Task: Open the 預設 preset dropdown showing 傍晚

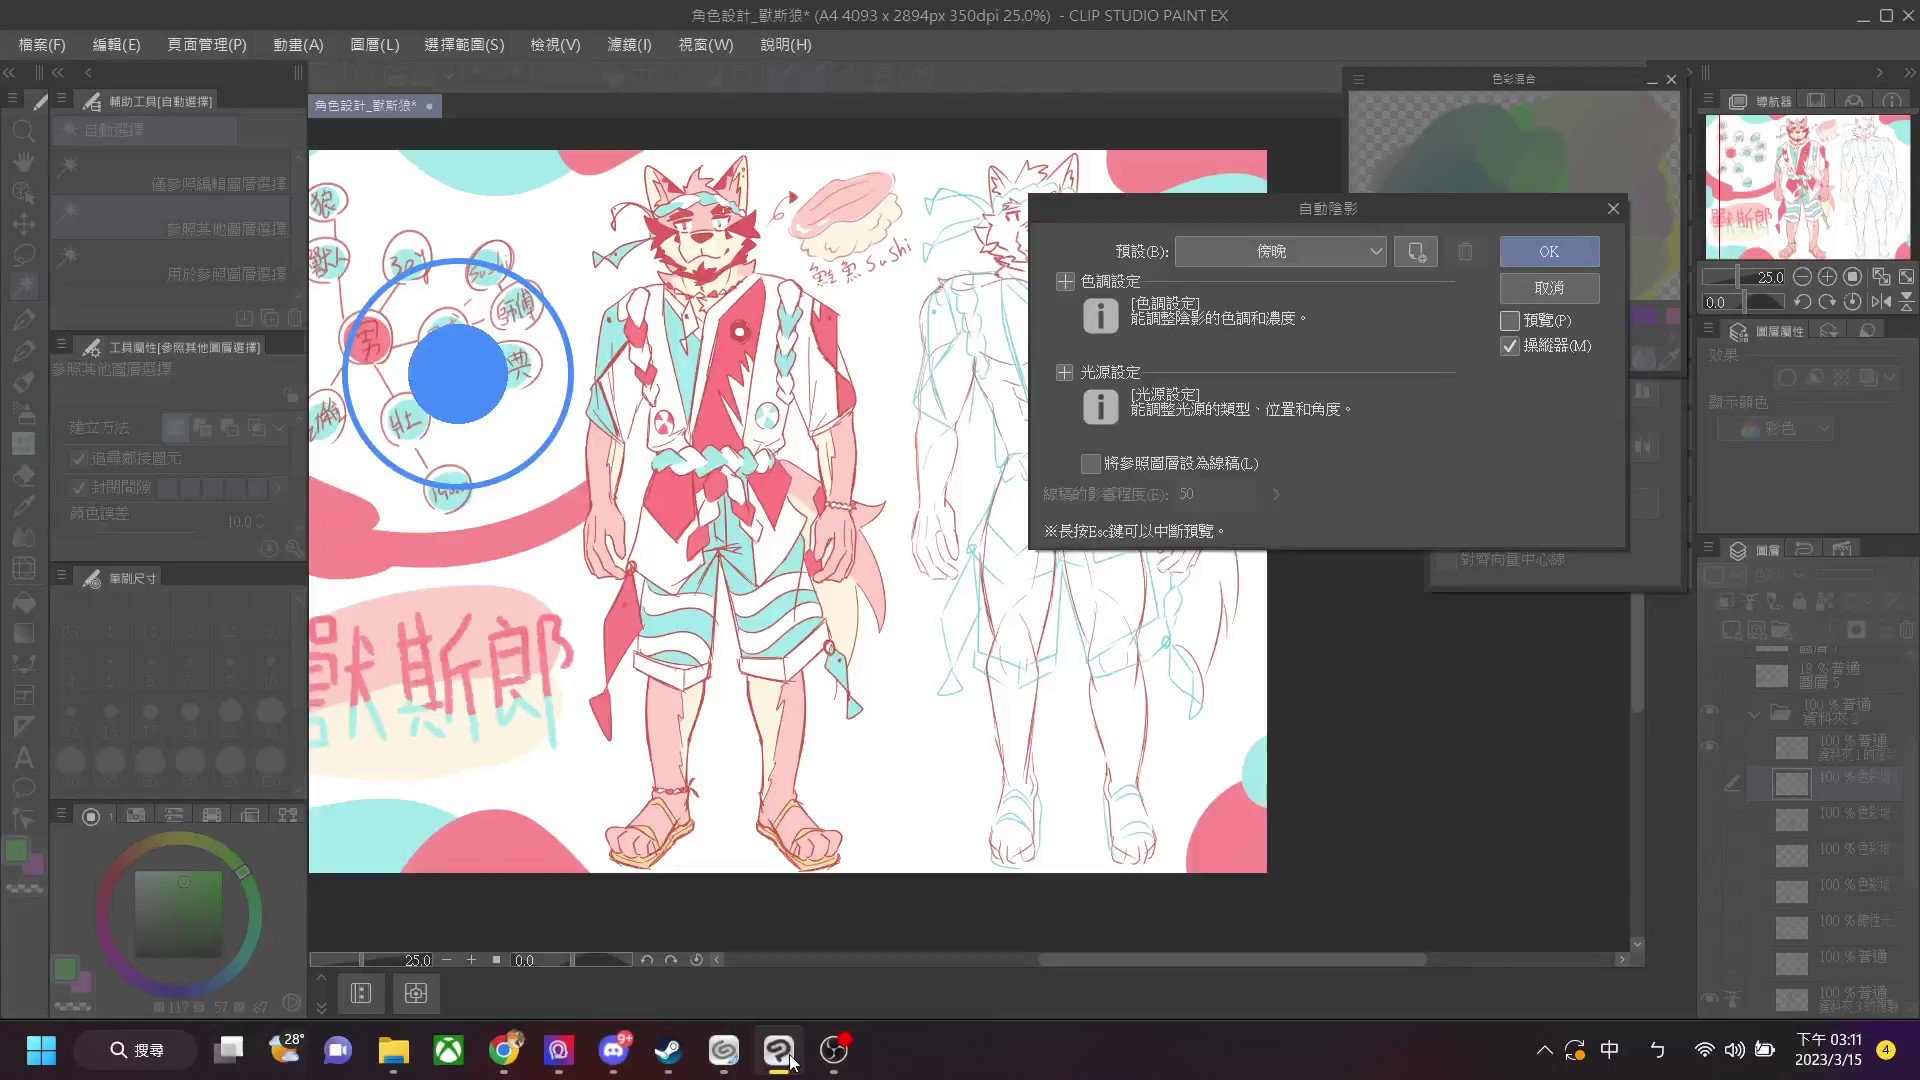Action: (1280, 252)
